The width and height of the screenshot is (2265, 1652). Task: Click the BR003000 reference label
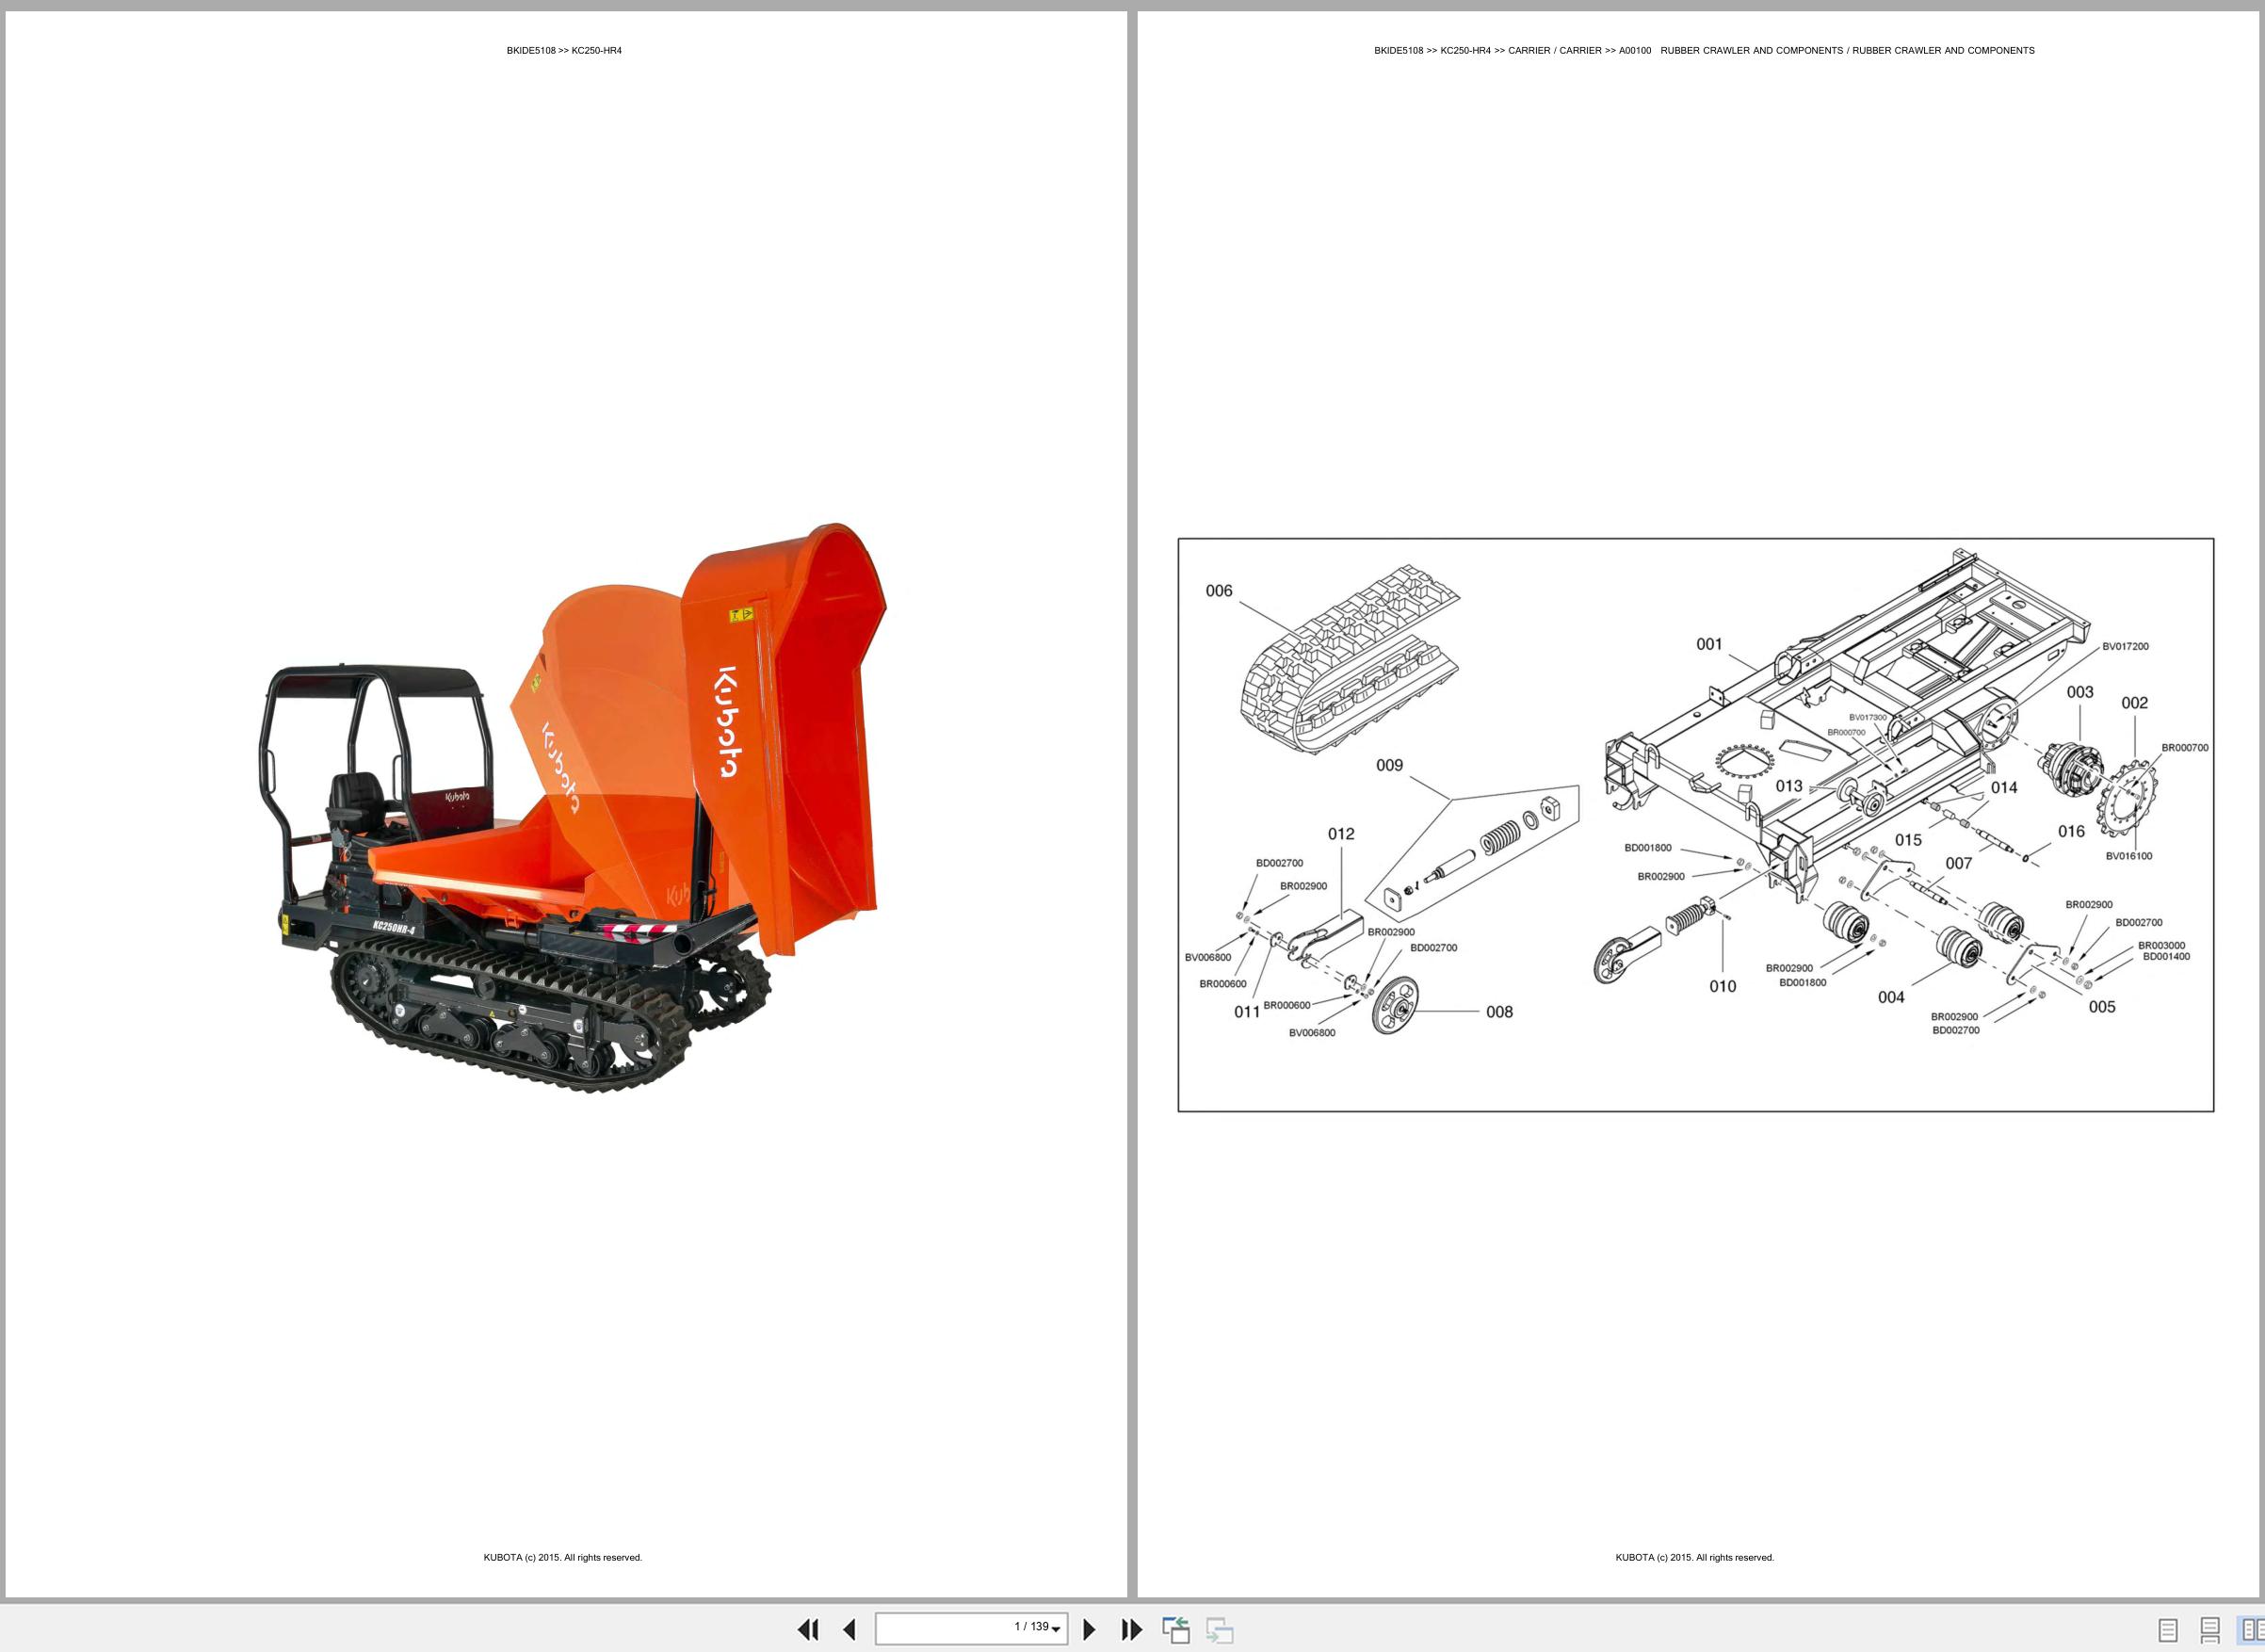pyautogui.click(x=2162, y=945)
